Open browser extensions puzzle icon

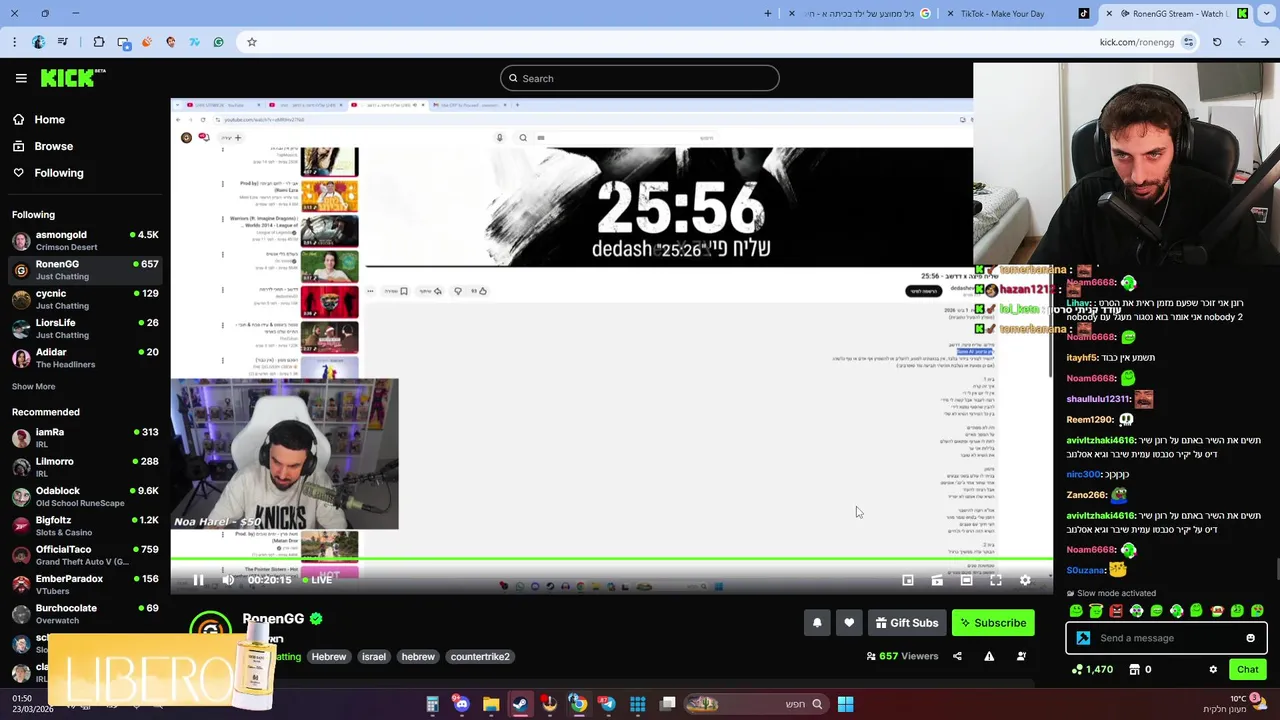(x=99, y=42)
